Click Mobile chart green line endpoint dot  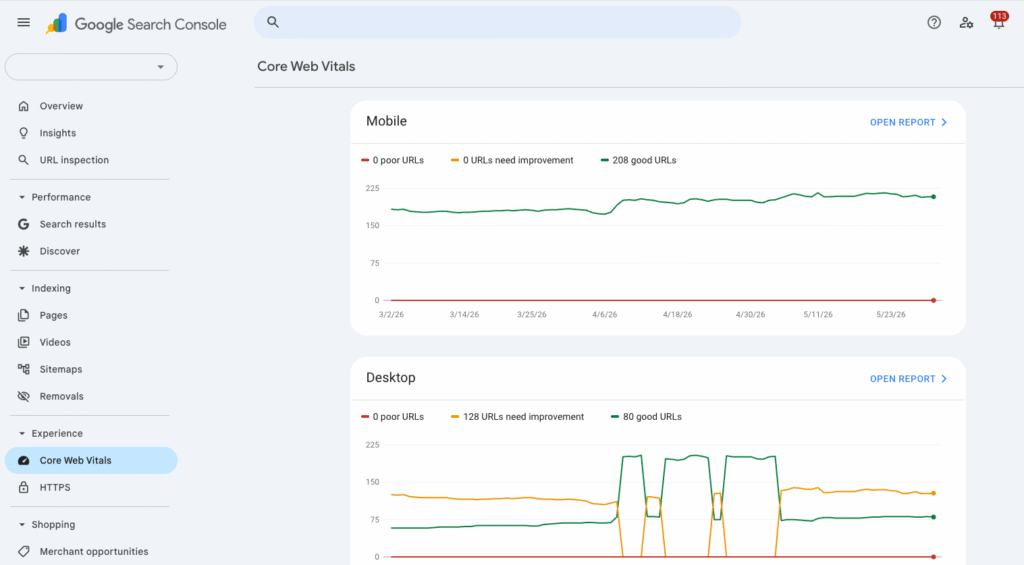933,197
